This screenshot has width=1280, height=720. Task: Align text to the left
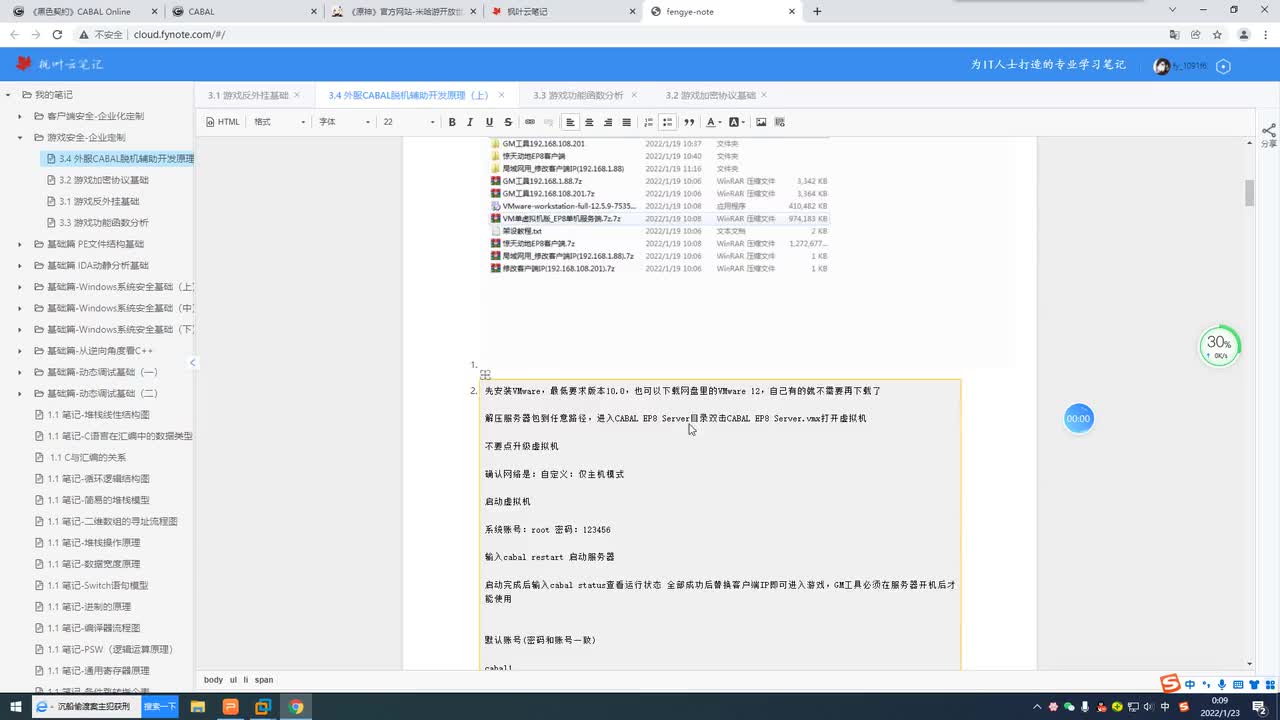pos(570,122)
